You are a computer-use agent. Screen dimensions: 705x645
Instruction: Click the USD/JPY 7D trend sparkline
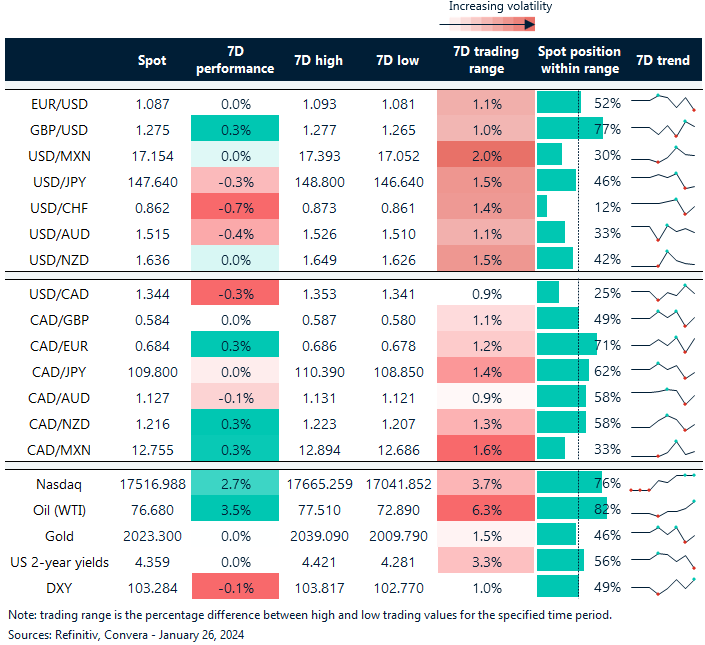tap(663, 181)
